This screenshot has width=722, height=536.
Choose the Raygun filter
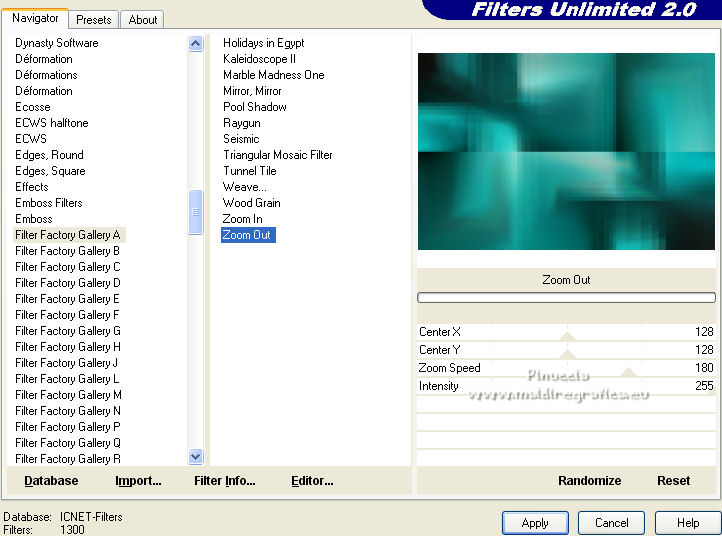[x=242, y=123]
